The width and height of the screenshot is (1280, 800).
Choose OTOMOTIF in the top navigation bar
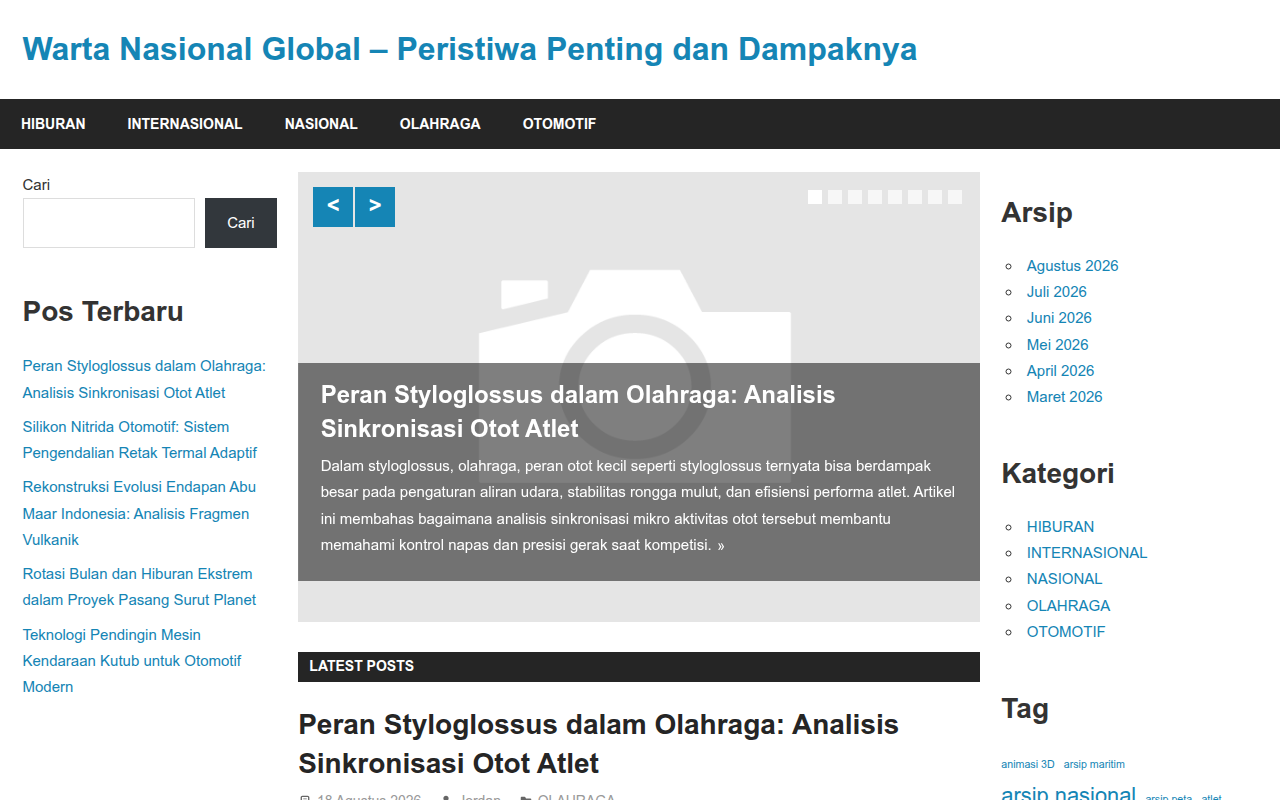559,124
